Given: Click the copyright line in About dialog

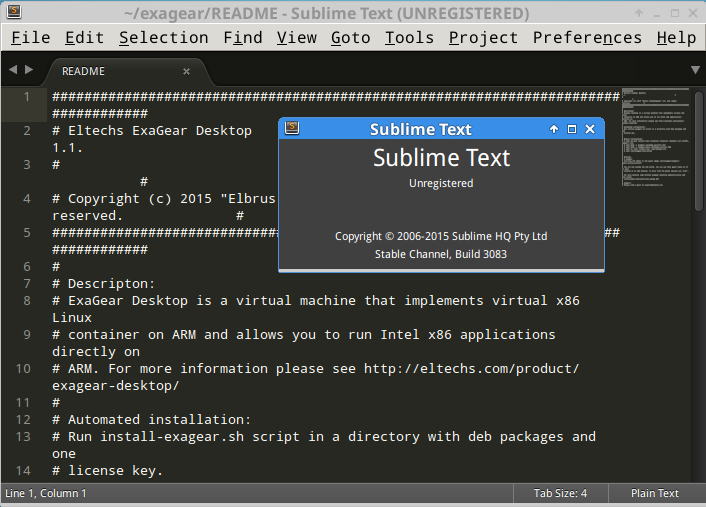Looking at the screenshot, I should pos(441,236).
